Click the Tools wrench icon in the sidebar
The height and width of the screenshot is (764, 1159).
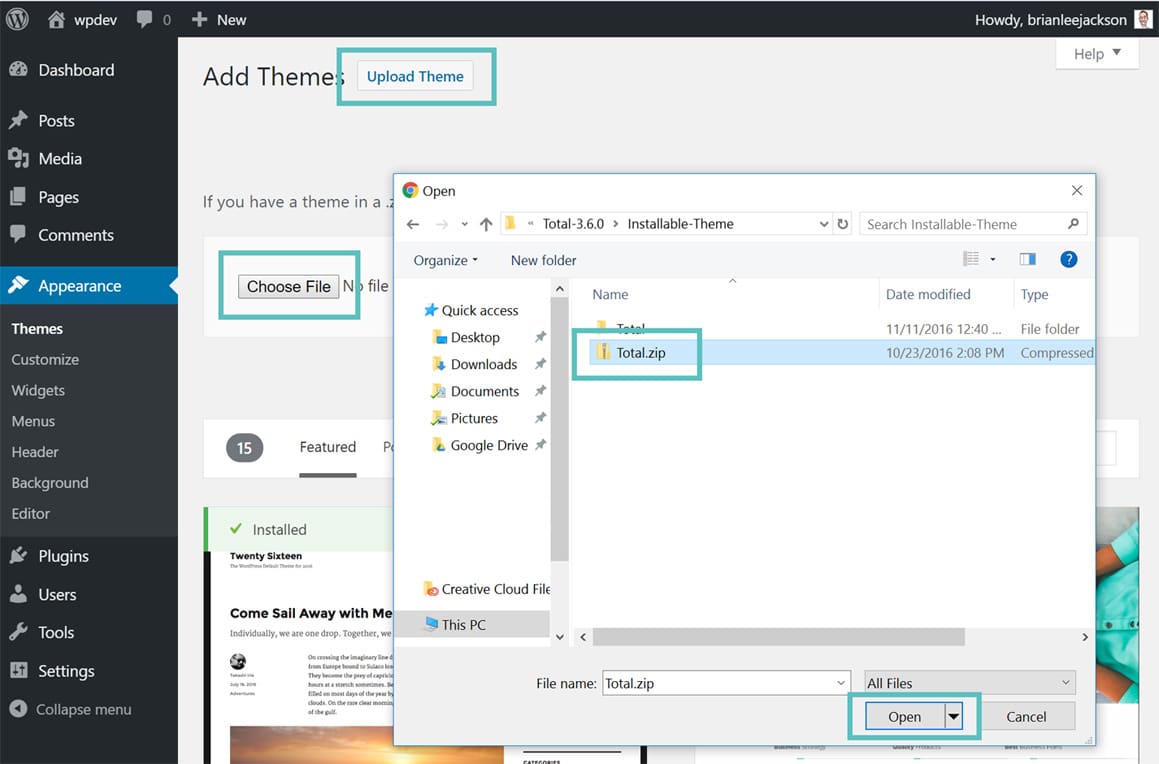[x=20, y=632]
